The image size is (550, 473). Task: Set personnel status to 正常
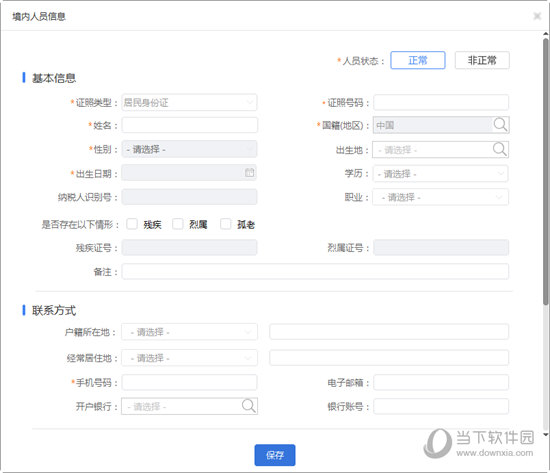point(418,60)
